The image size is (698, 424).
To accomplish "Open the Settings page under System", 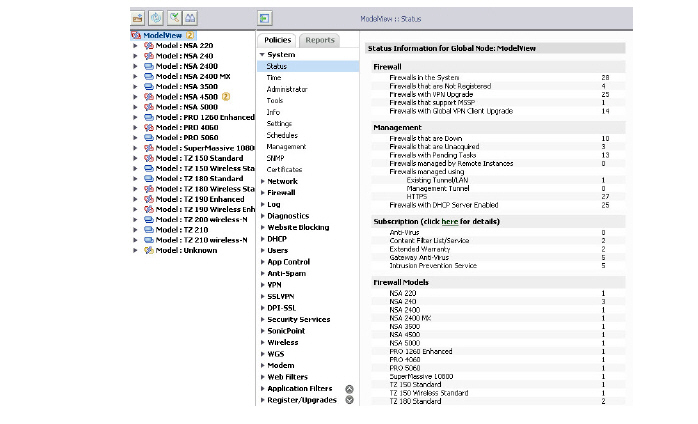I will coord(279,123).
